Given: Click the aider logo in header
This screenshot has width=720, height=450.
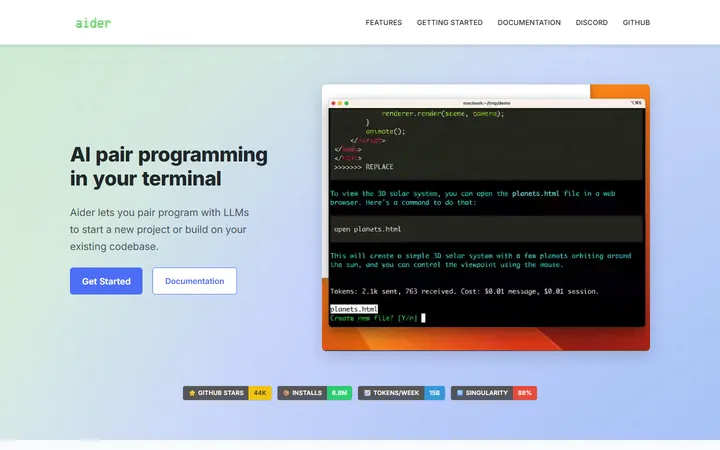Looking at the screenshot, I should point(93,23).
